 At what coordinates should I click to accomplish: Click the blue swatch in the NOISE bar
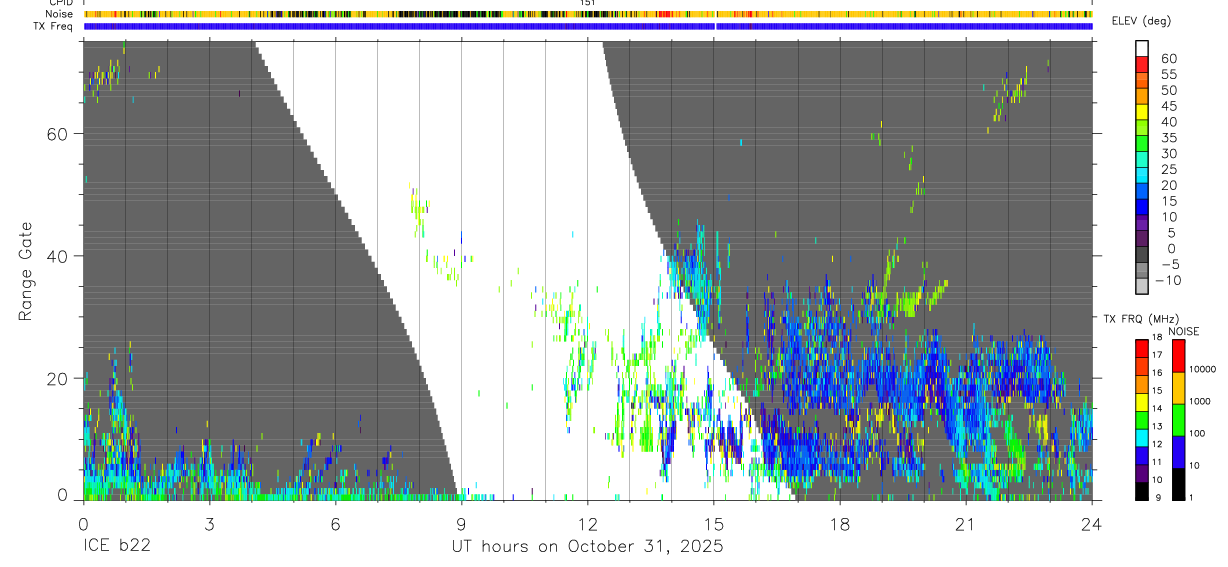pos(1178,451)
